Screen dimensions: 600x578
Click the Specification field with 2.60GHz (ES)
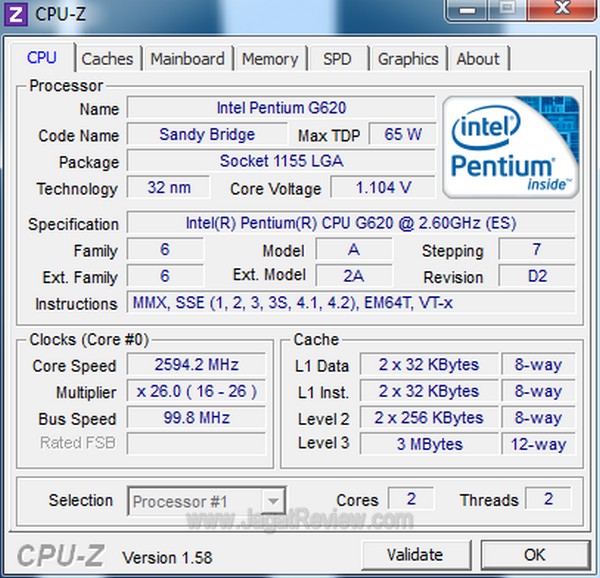point(351,223)
